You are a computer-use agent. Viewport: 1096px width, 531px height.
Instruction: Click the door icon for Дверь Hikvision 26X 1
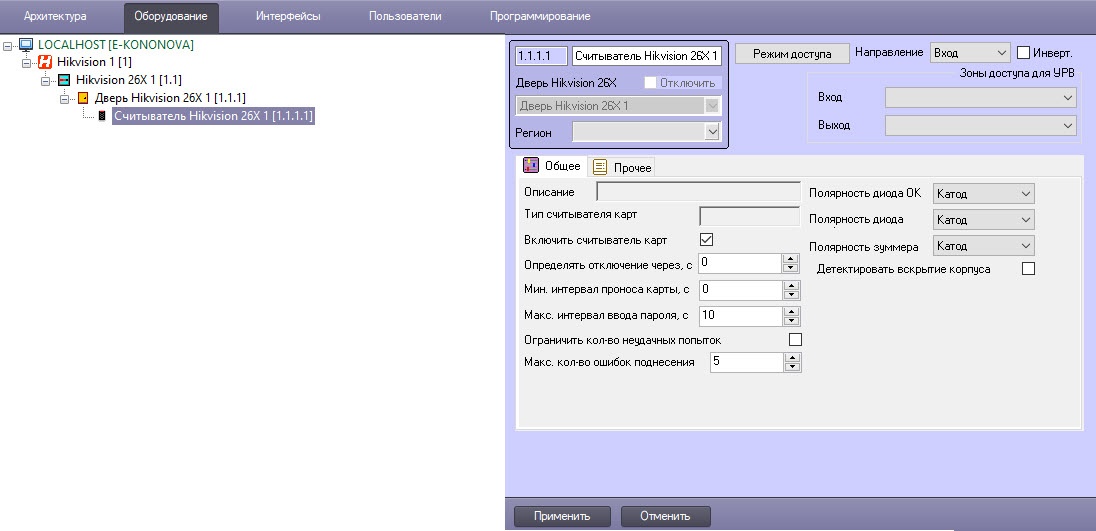[83, 98]
